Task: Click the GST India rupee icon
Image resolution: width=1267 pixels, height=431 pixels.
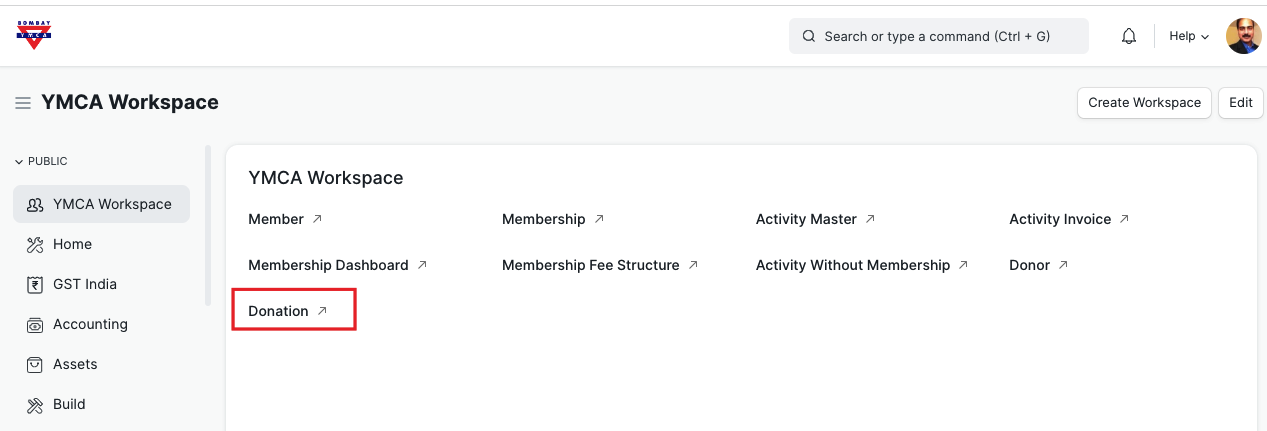Action: (35, 284)
